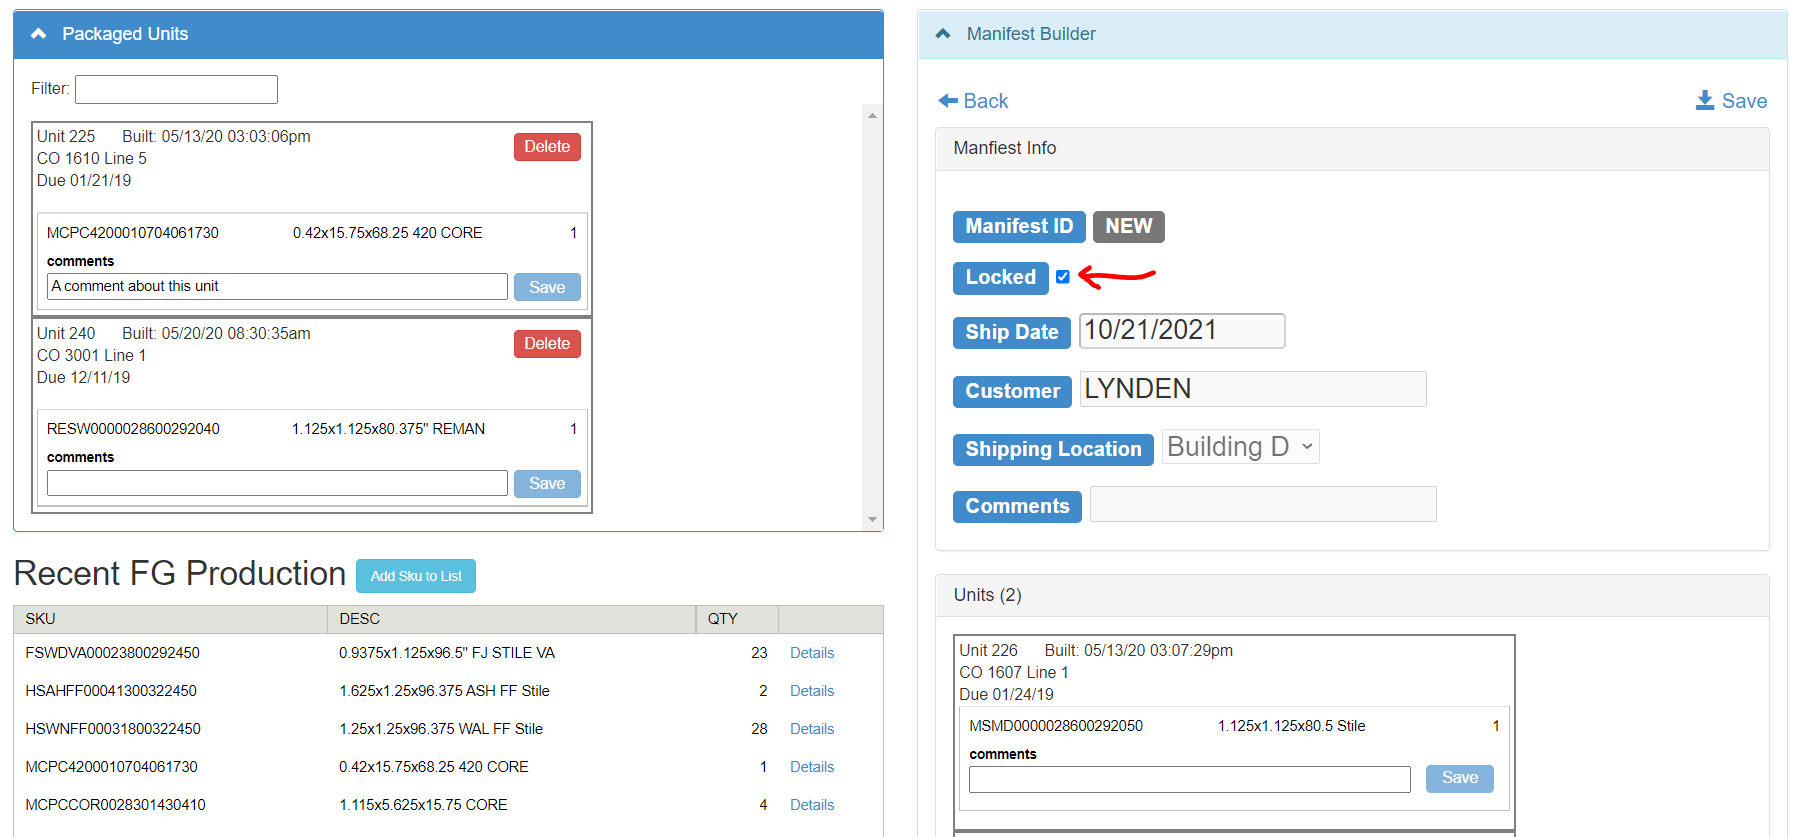
Task: Toggle the Locked checkbox
Action: (1063, 277)
